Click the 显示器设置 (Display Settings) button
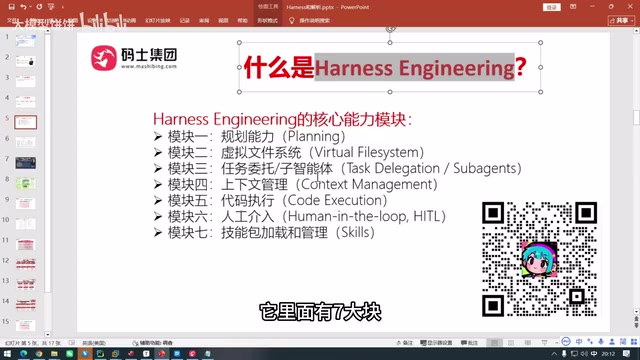Screen dimensions: 640x360 point(436,343)
